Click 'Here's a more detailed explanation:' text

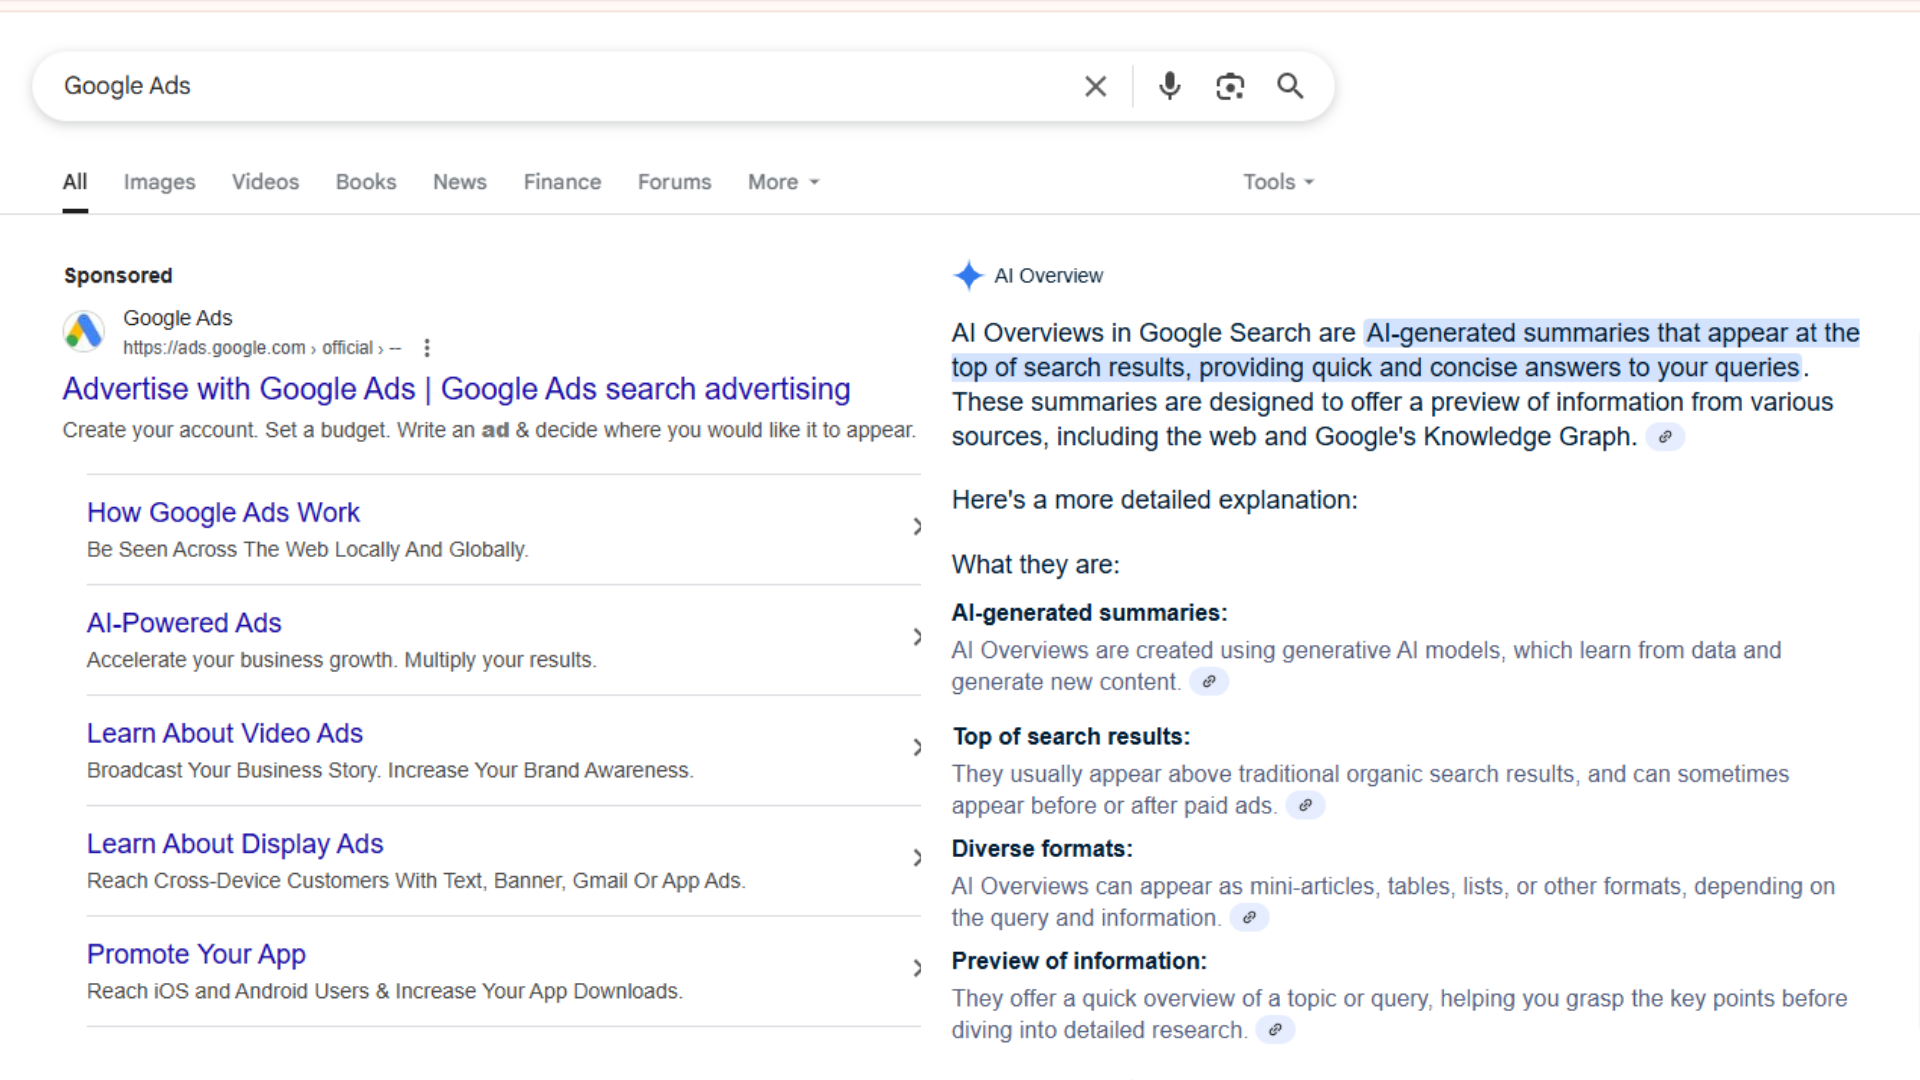point(1155,500)
